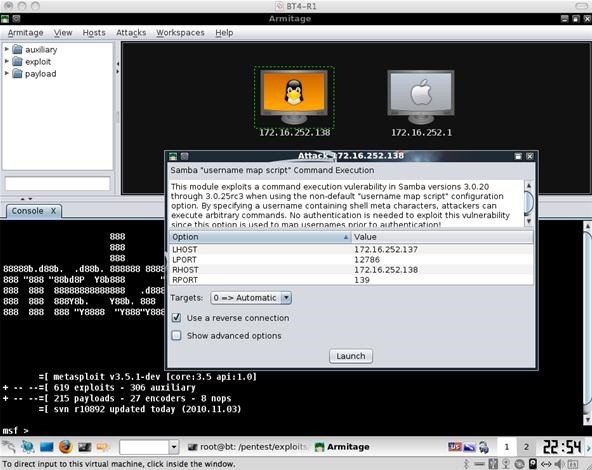The width and height of the screenshot is (592, 470).
Task: Select the RHOST value 172.16.252.138
Action: point(386,270)
